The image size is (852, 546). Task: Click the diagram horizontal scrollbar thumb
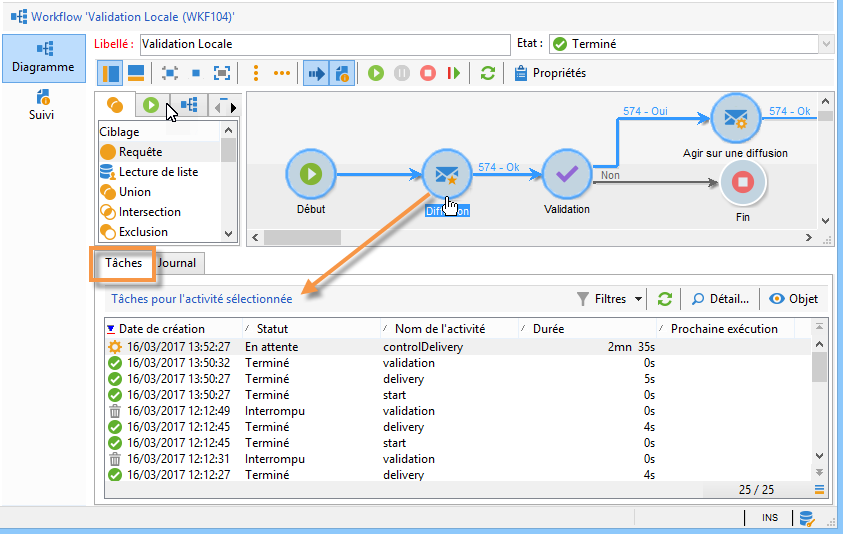tap(302, 237)
